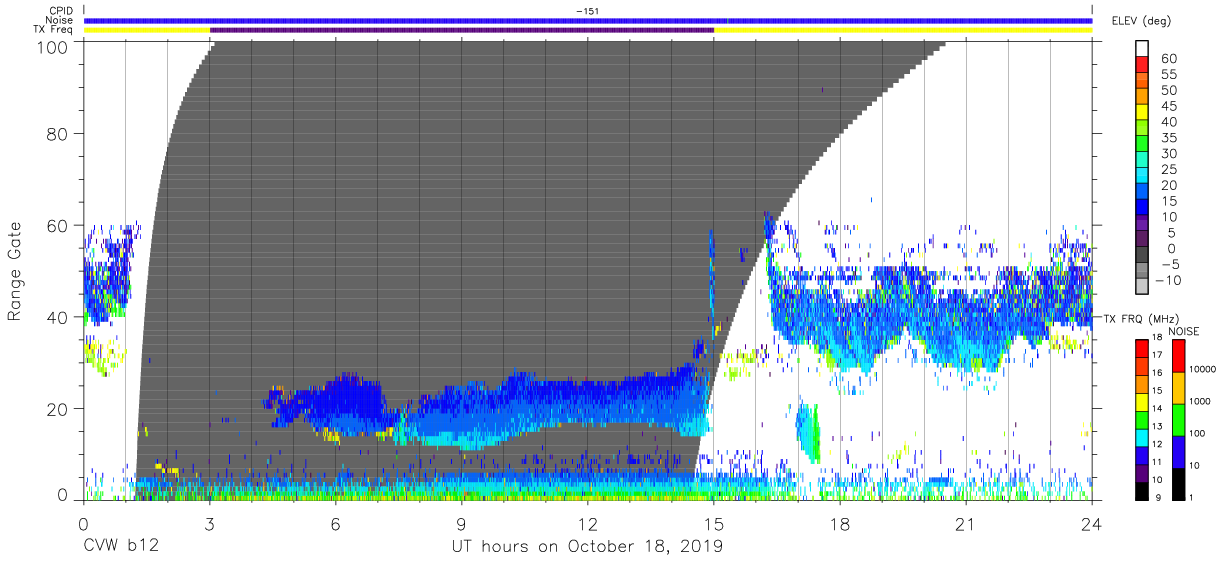This screenshot has width=1228, height=567.
Task: Select the blue Noise indicator bar
Action: tap(588, 20)
